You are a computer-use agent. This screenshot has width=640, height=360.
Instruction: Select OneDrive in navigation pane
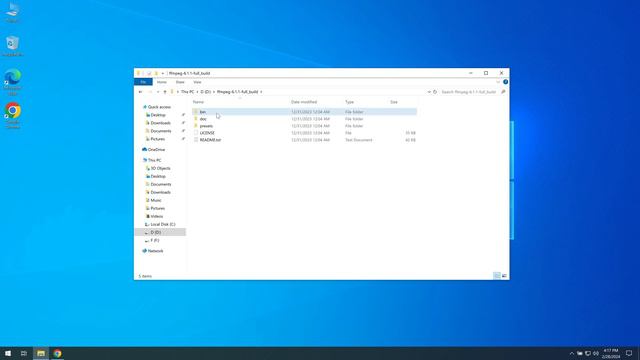(x=156, y=150)
